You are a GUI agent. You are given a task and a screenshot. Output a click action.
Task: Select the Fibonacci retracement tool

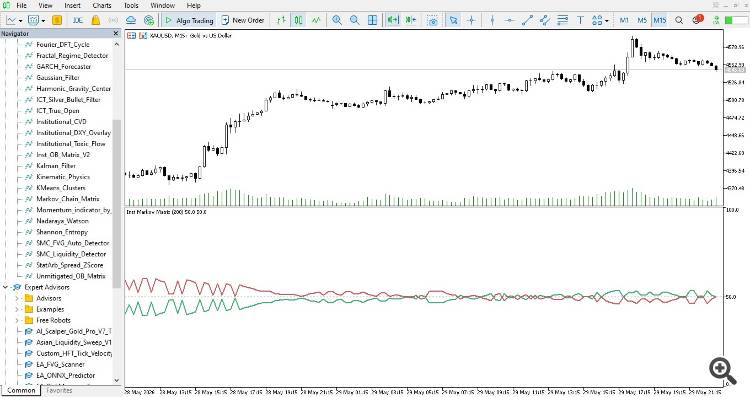pos(562,21)
